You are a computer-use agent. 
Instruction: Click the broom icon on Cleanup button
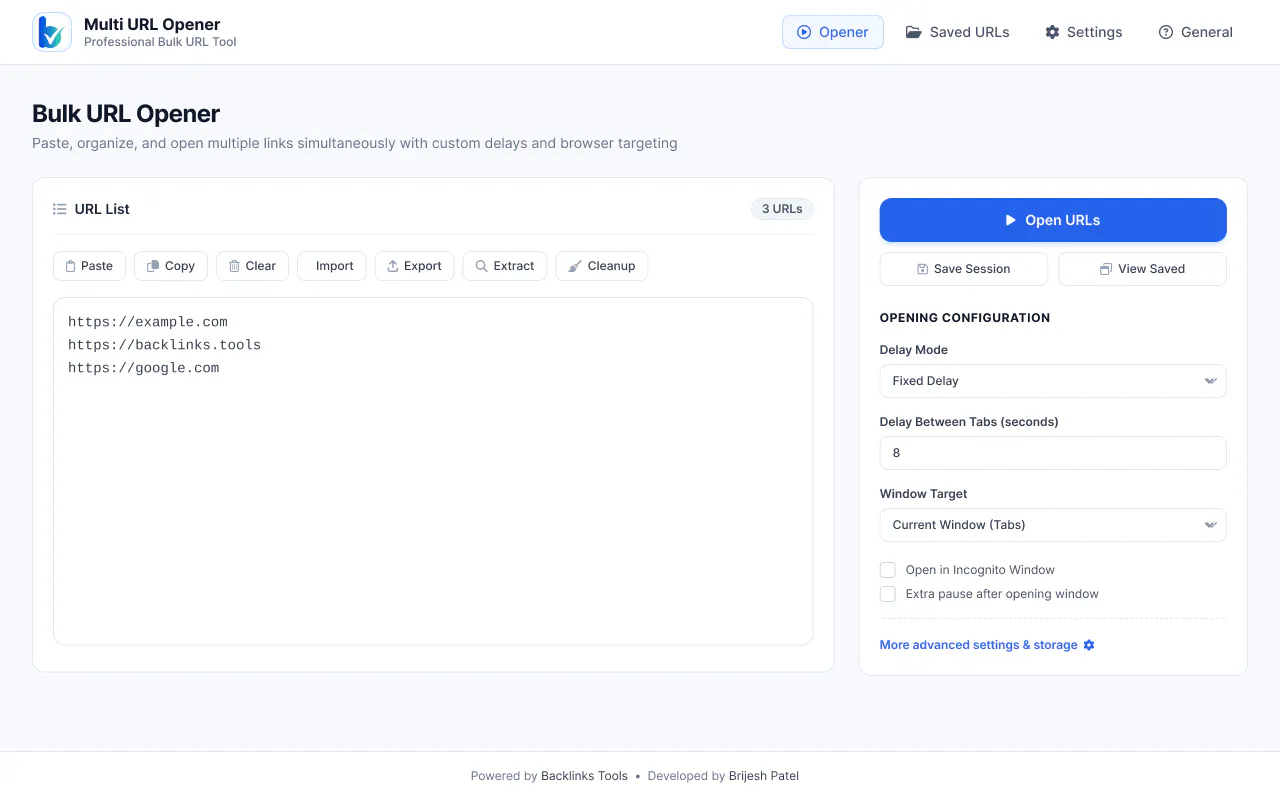575,266
